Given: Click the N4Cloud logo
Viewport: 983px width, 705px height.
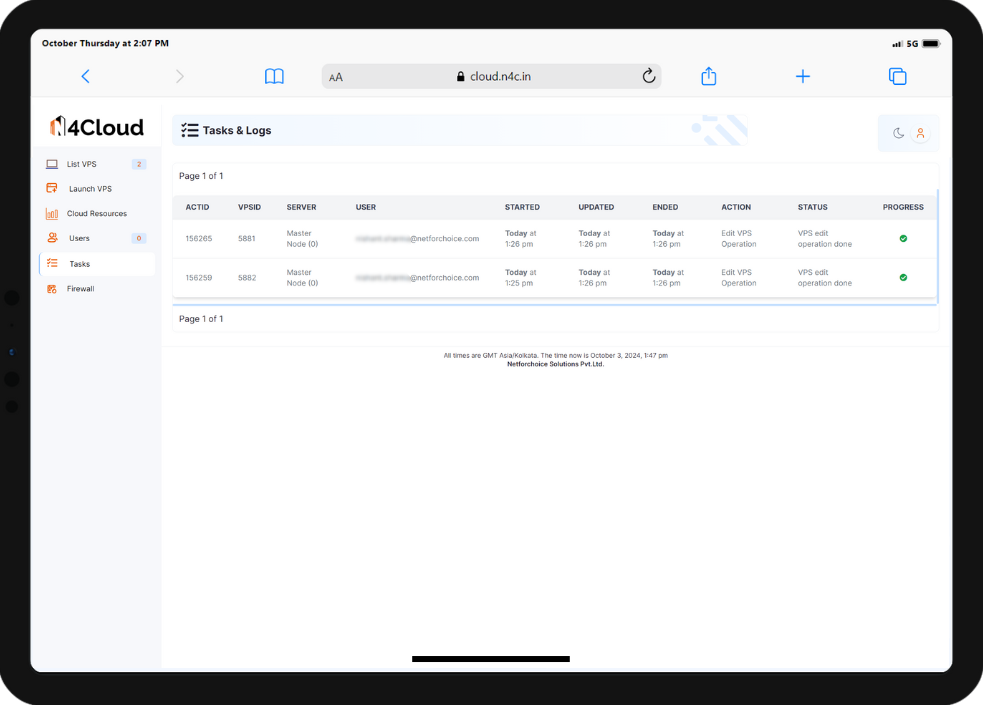Looking at the screenshot, I should (97, 127).
